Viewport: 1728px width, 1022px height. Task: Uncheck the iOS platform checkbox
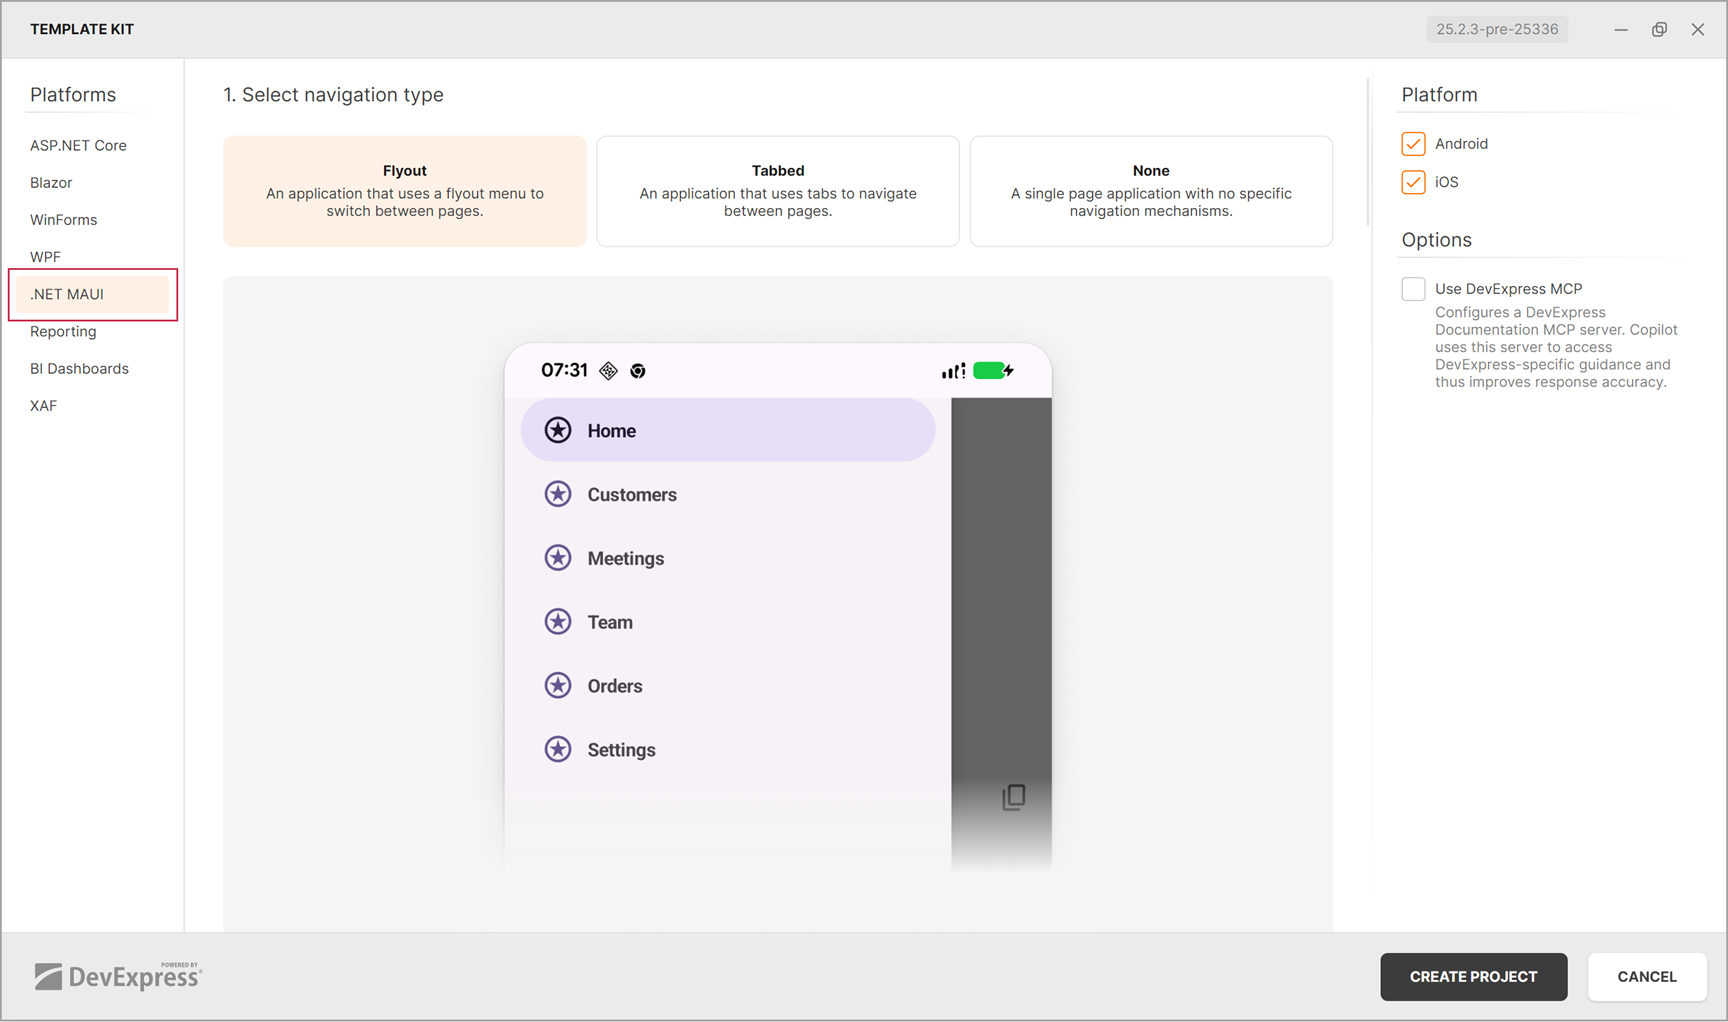pos(1413,182)
